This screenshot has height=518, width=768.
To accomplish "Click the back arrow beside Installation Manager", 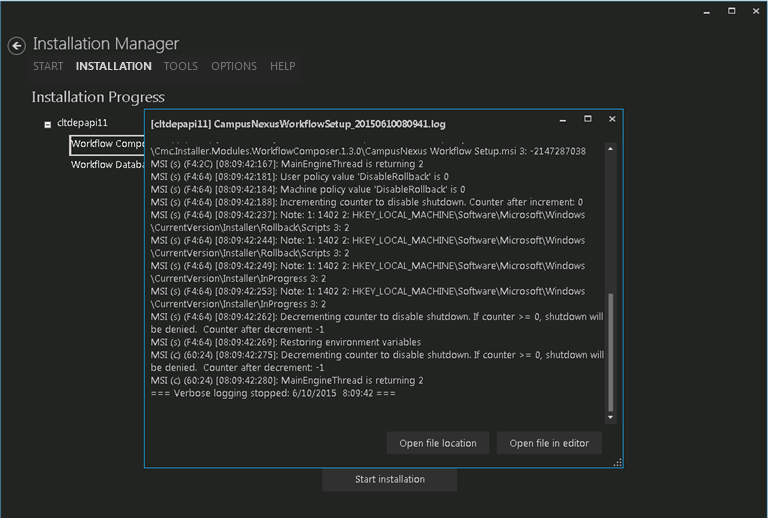I will click(16, 46).
